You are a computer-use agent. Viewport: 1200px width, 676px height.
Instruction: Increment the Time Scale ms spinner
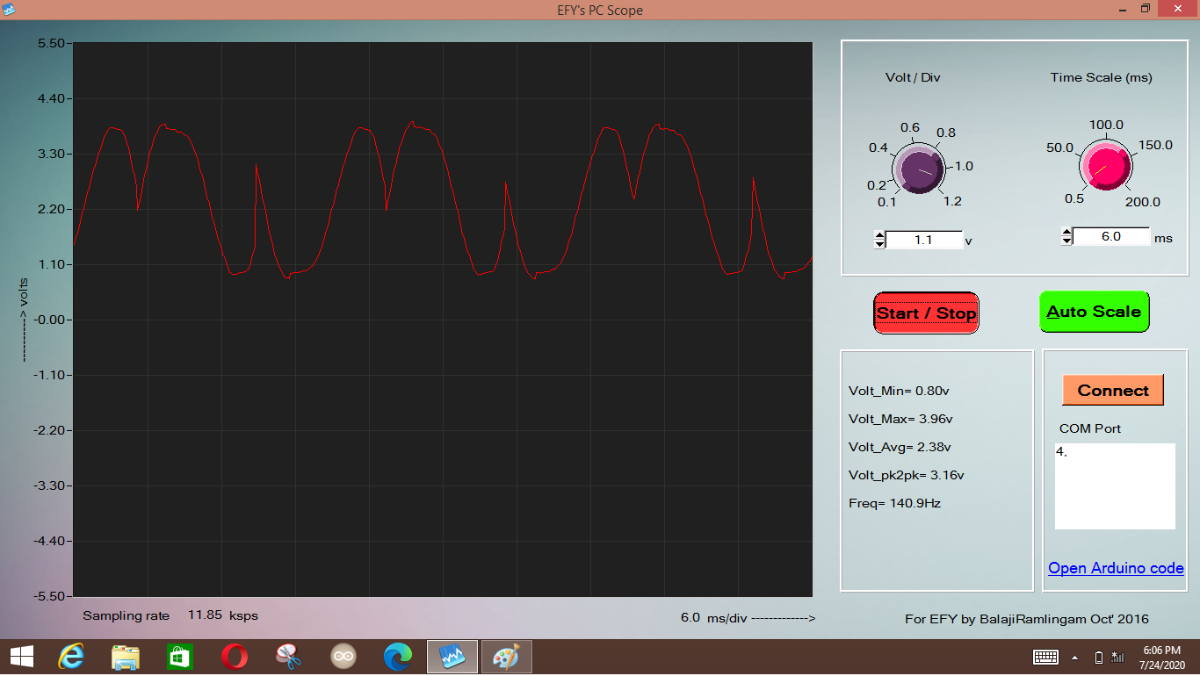[x=1067, y=232]
